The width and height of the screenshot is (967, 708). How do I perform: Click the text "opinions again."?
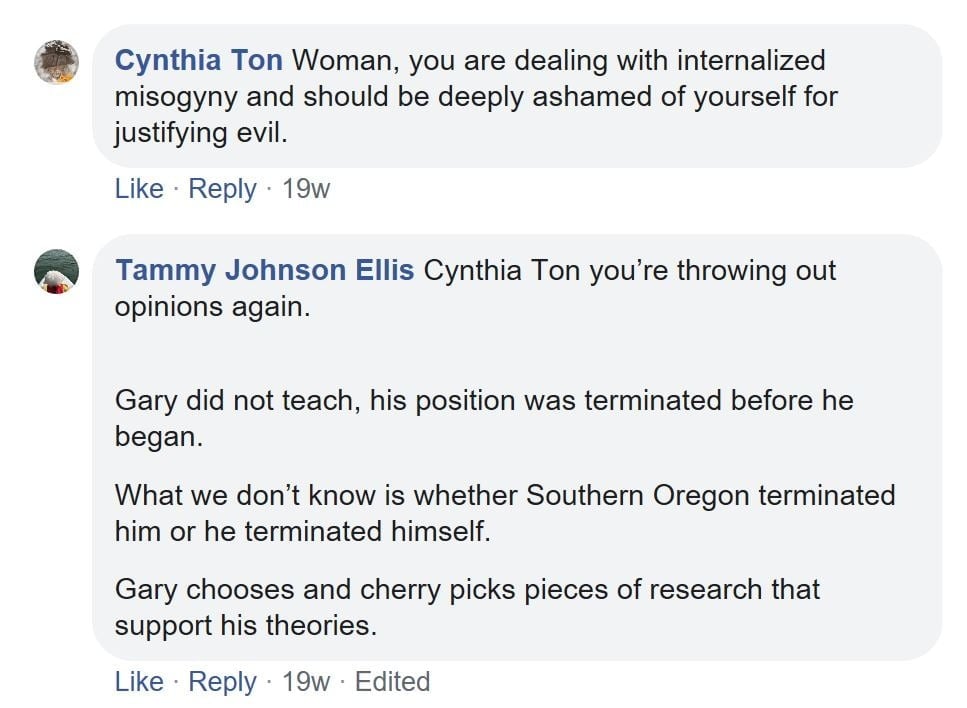click(x=213, y=307)
